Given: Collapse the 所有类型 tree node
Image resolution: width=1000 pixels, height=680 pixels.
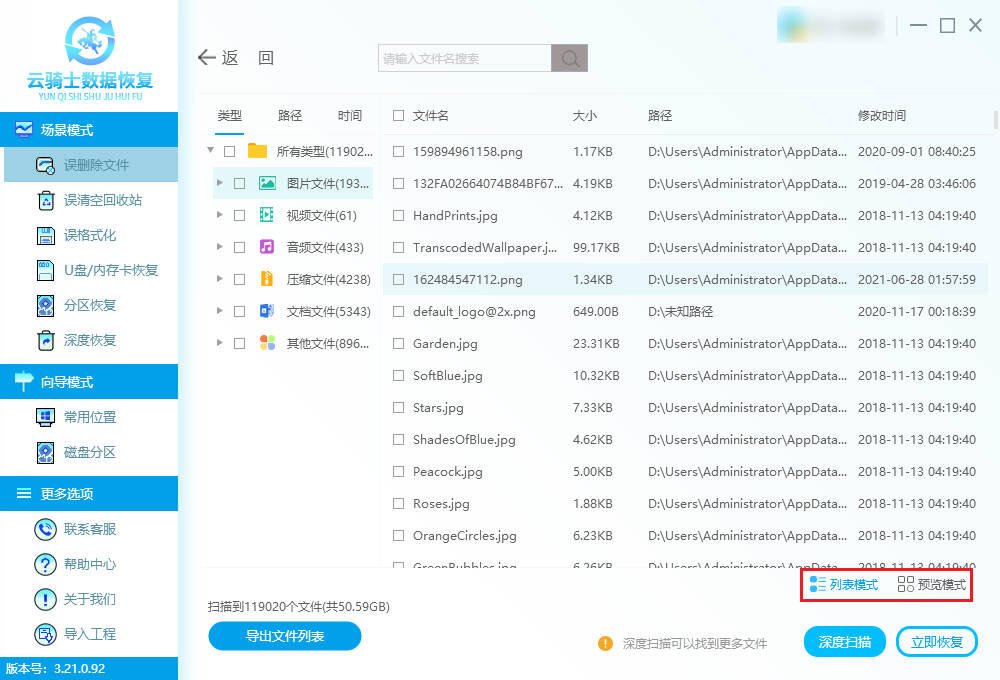Looking at the screenshot, I should (210, 151).
